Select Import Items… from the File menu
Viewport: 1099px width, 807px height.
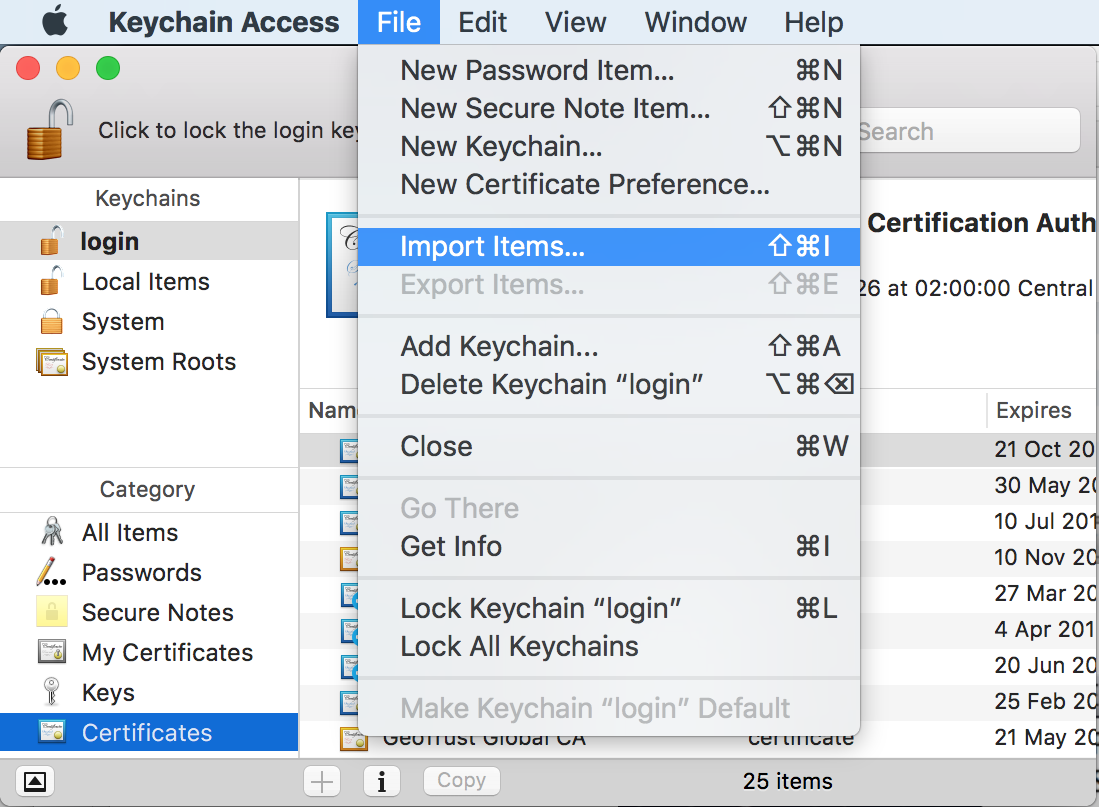tap(609, 246)
